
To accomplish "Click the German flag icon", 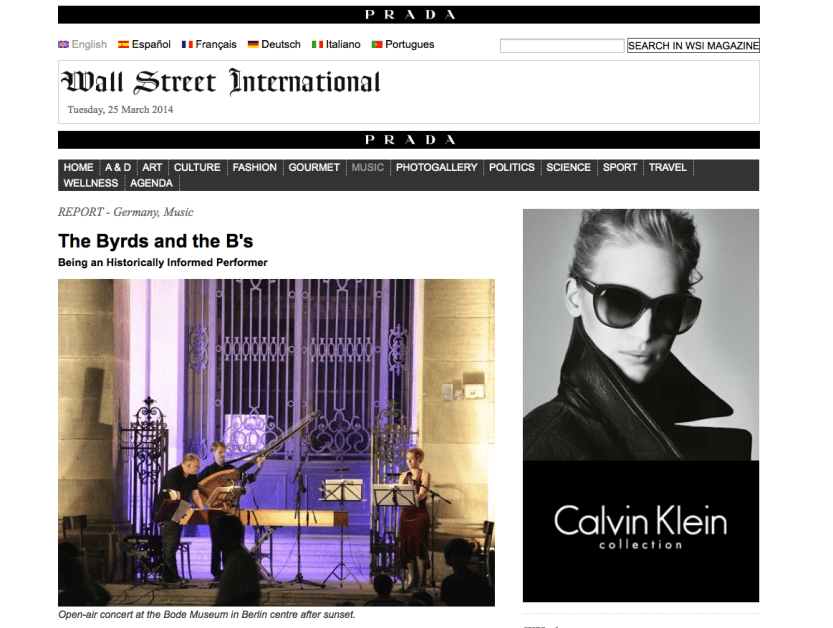I will point(254,45).
